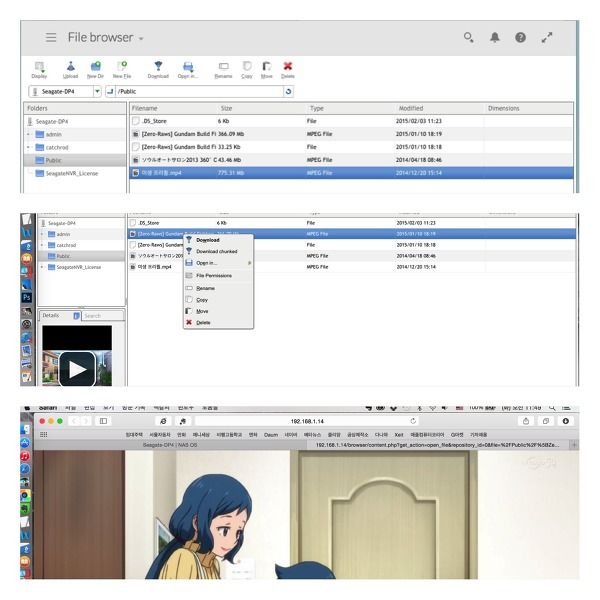Choose Rename in the context menu
Screen dimensions: 600x600
click(205, 288)
